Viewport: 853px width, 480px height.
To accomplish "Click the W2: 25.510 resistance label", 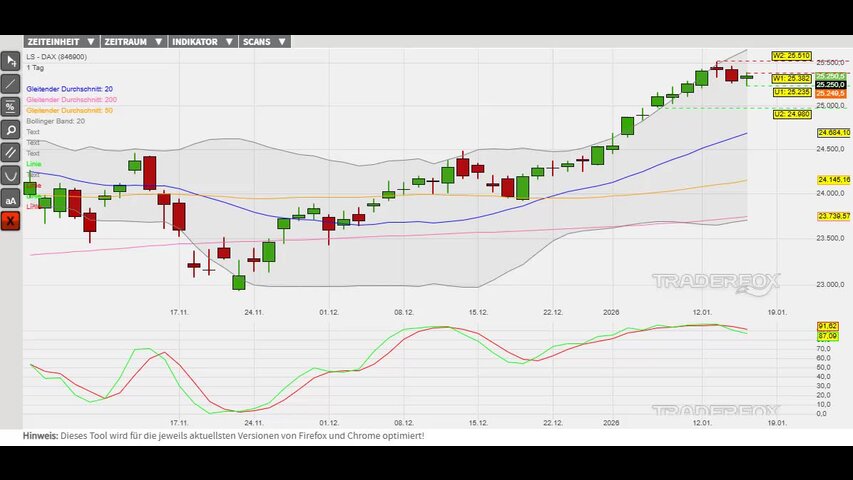I will (790, 56).
